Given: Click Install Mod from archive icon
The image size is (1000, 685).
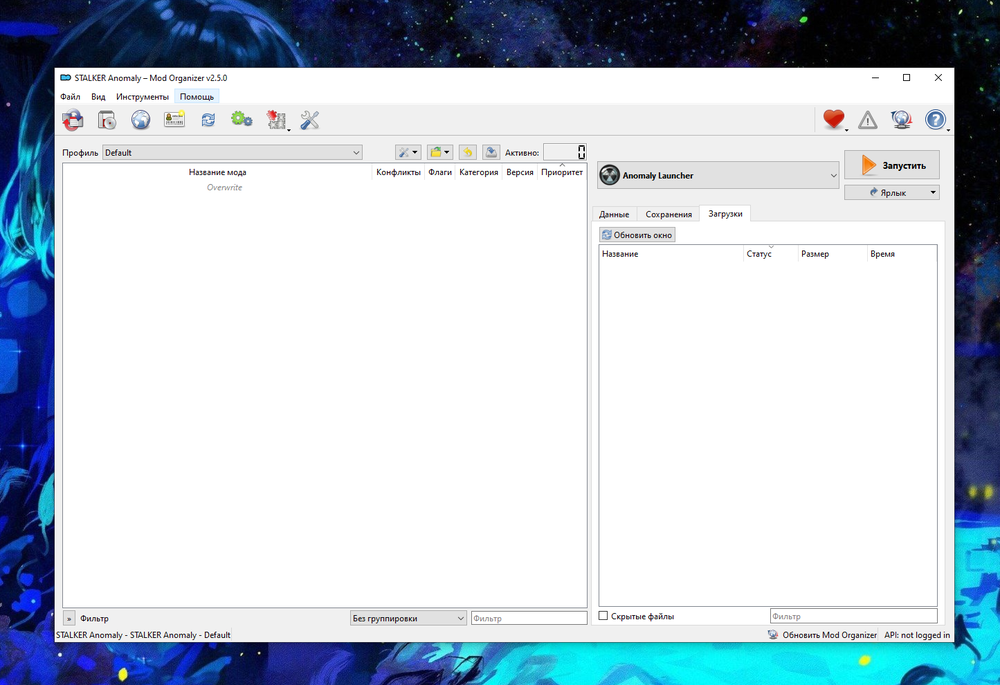Looking at the screenshot, I should 107,120.
